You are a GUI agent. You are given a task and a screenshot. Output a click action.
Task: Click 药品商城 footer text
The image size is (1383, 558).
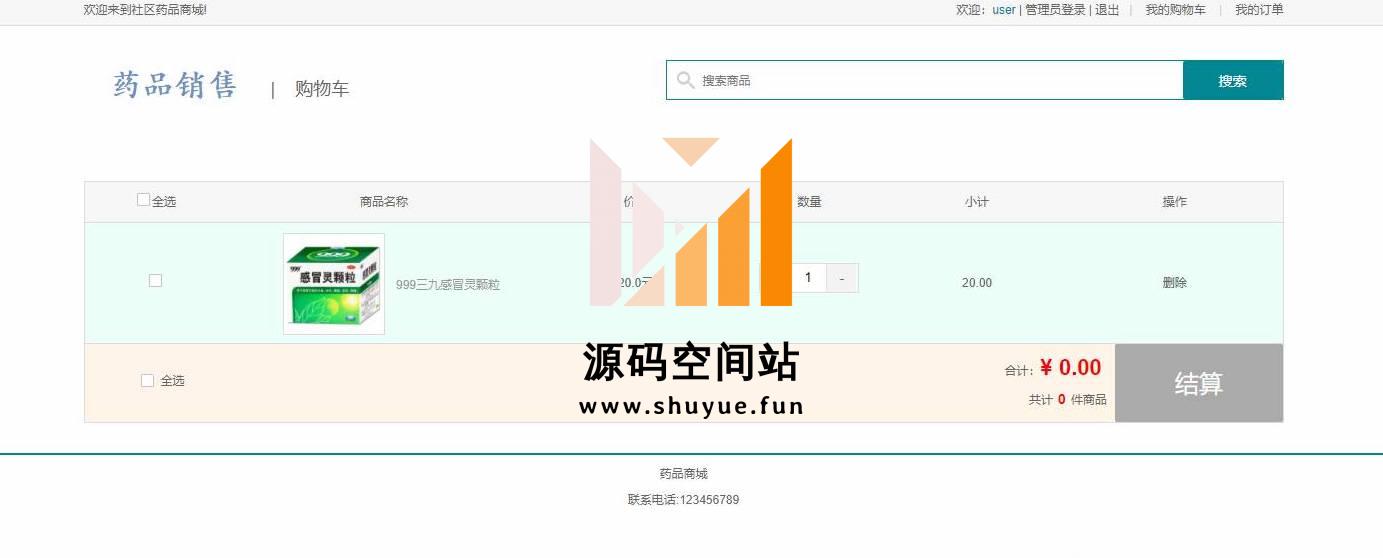click(683, 474)
